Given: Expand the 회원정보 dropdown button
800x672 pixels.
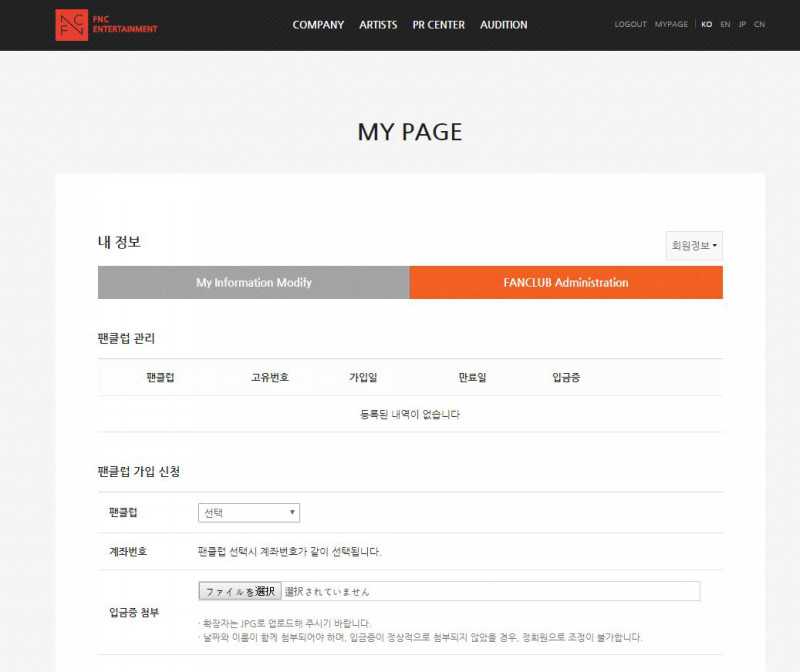Looking at the screenshot, I should (x=694, y=245).
